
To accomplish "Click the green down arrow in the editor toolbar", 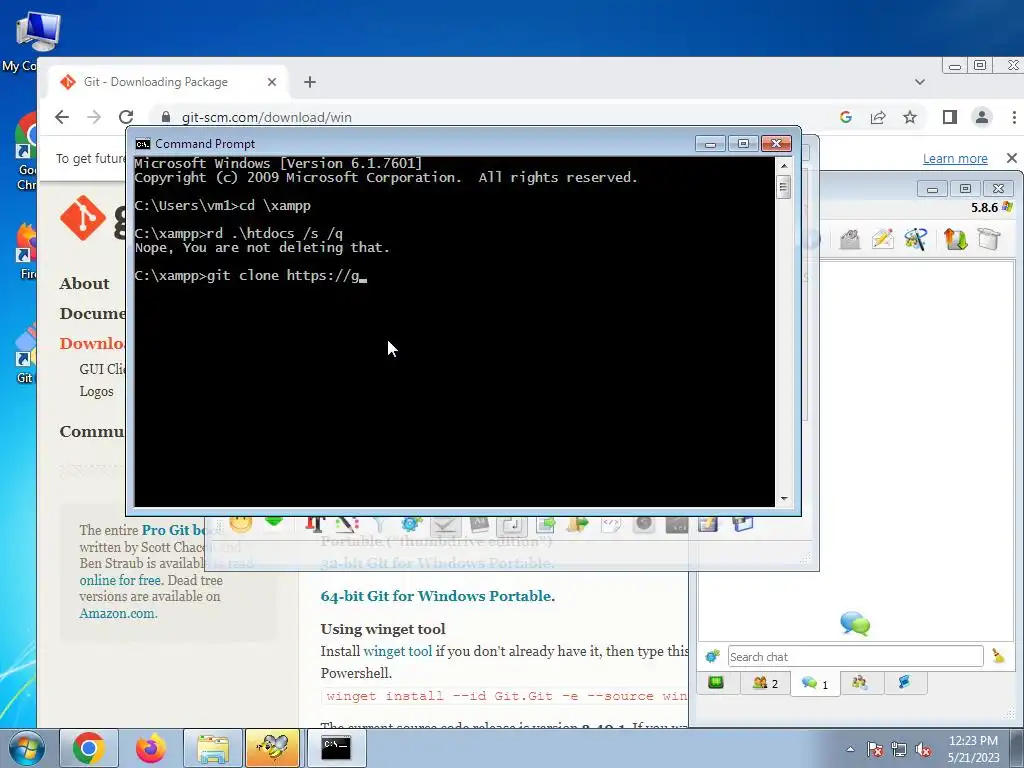I will pos(274,521).
